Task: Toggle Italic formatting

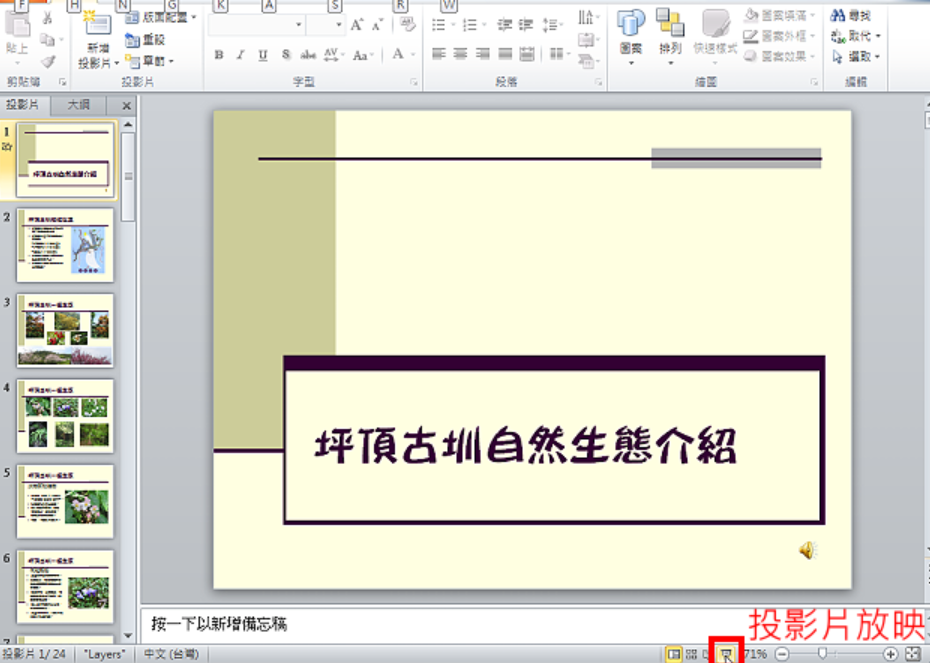Action: coord(240,55)
